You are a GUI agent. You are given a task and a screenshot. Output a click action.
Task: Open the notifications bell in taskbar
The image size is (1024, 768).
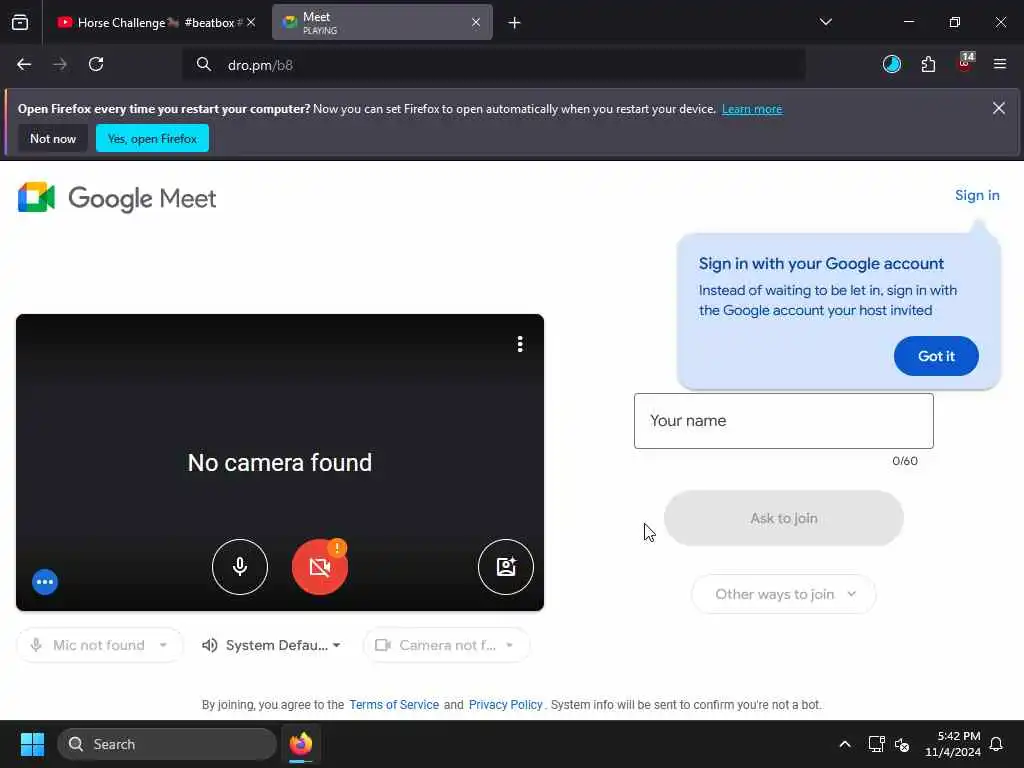[x=997, y=744]
